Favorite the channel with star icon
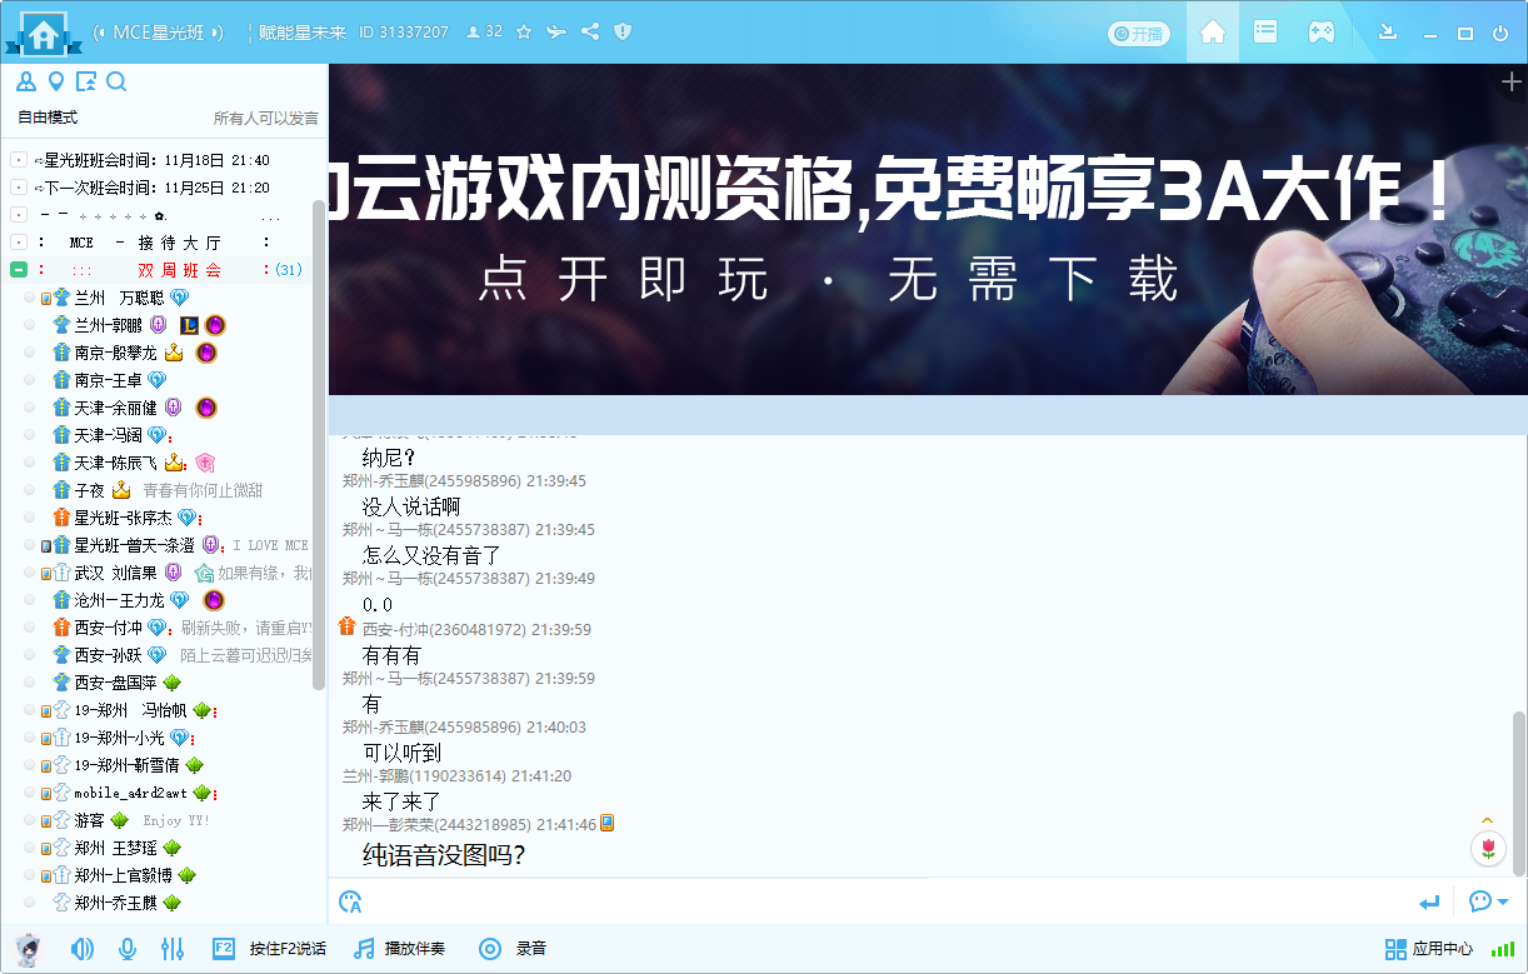Viewport: 1528px width, 974px height. point(523,32)
